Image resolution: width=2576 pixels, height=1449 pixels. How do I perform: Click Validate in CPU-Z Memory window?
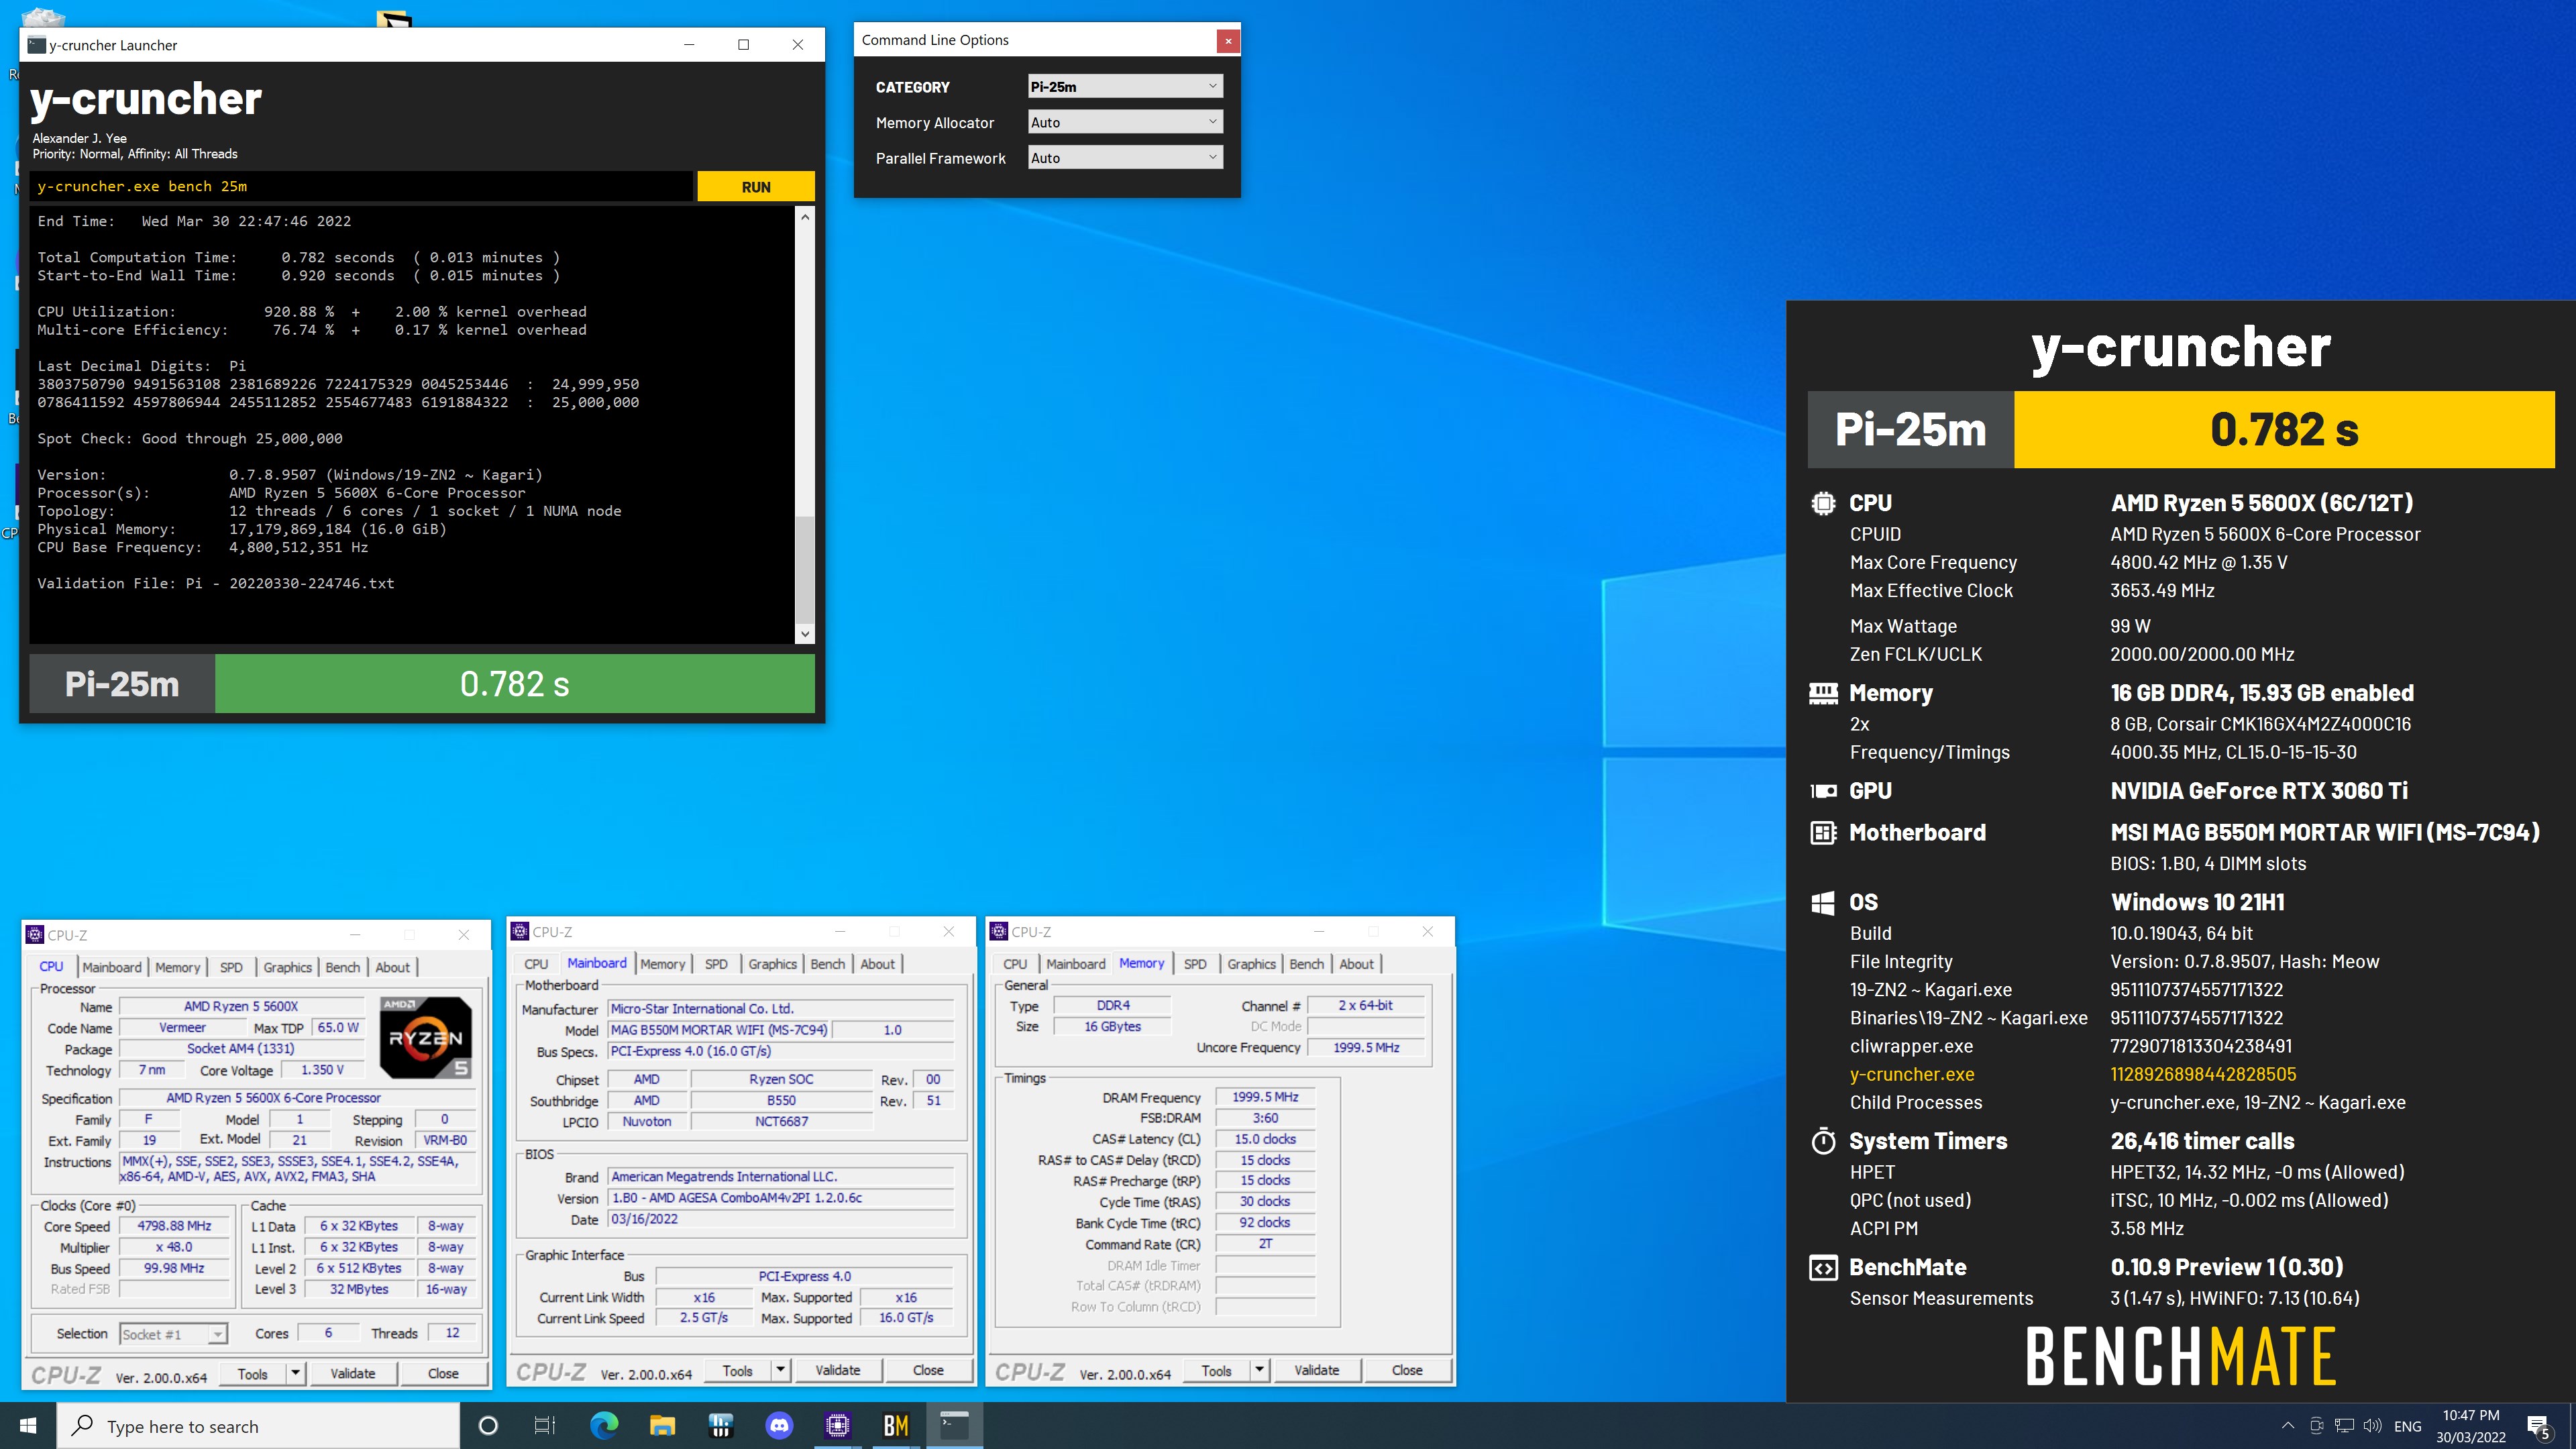pyautogui.click(x=1316, y=1370)
